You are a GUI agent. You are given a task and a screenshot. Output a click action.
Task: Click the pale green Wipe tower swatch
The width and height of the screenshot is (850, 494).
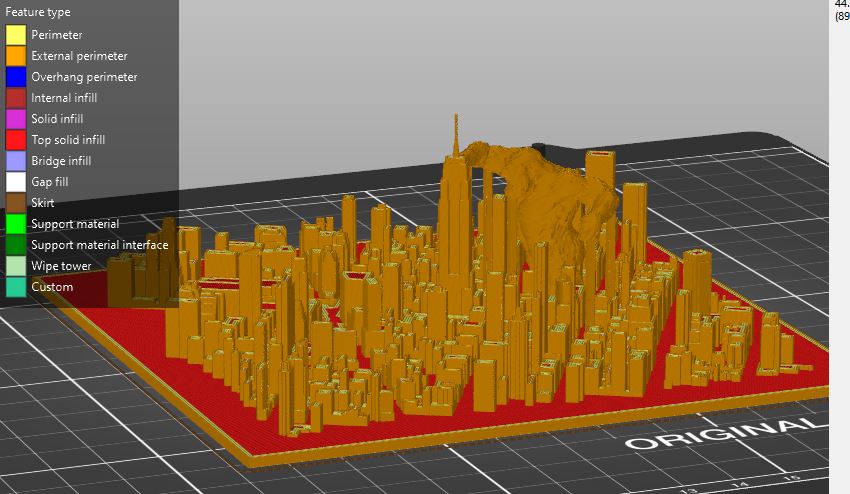point(16,266)
